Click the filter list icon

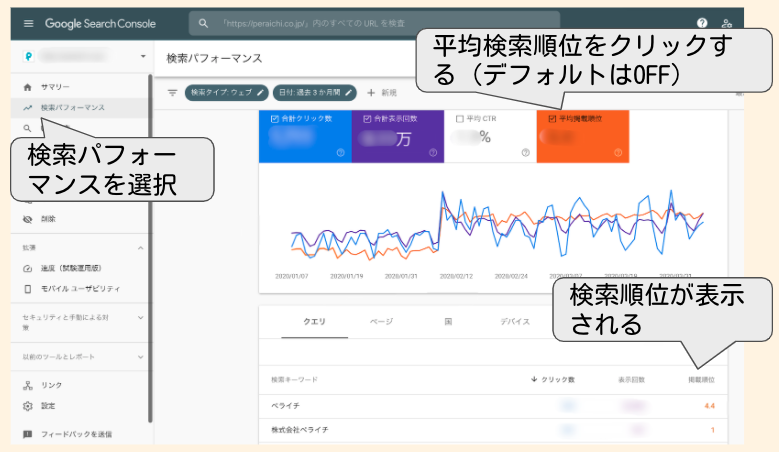pyautogui.click(x=172, y=93)
